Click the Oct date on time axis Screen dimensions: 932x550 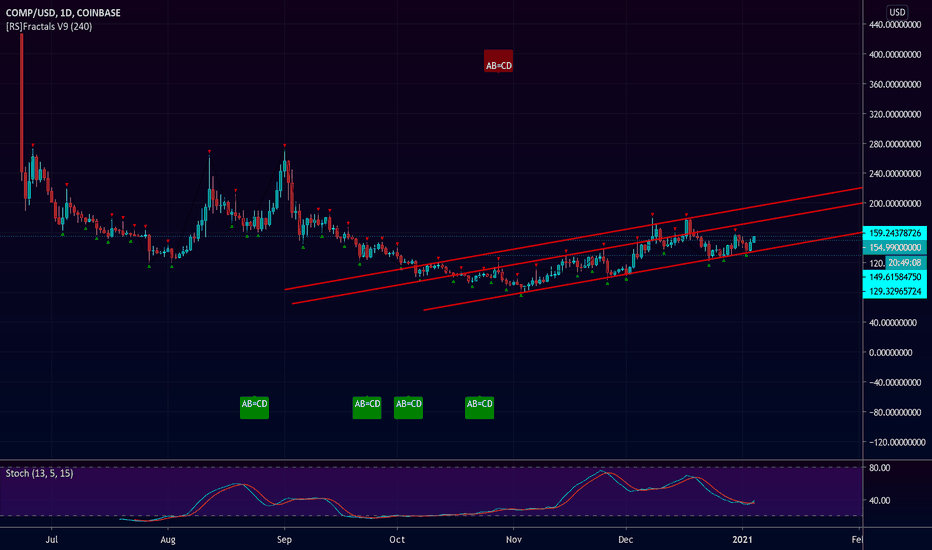(x=397, y=540)
